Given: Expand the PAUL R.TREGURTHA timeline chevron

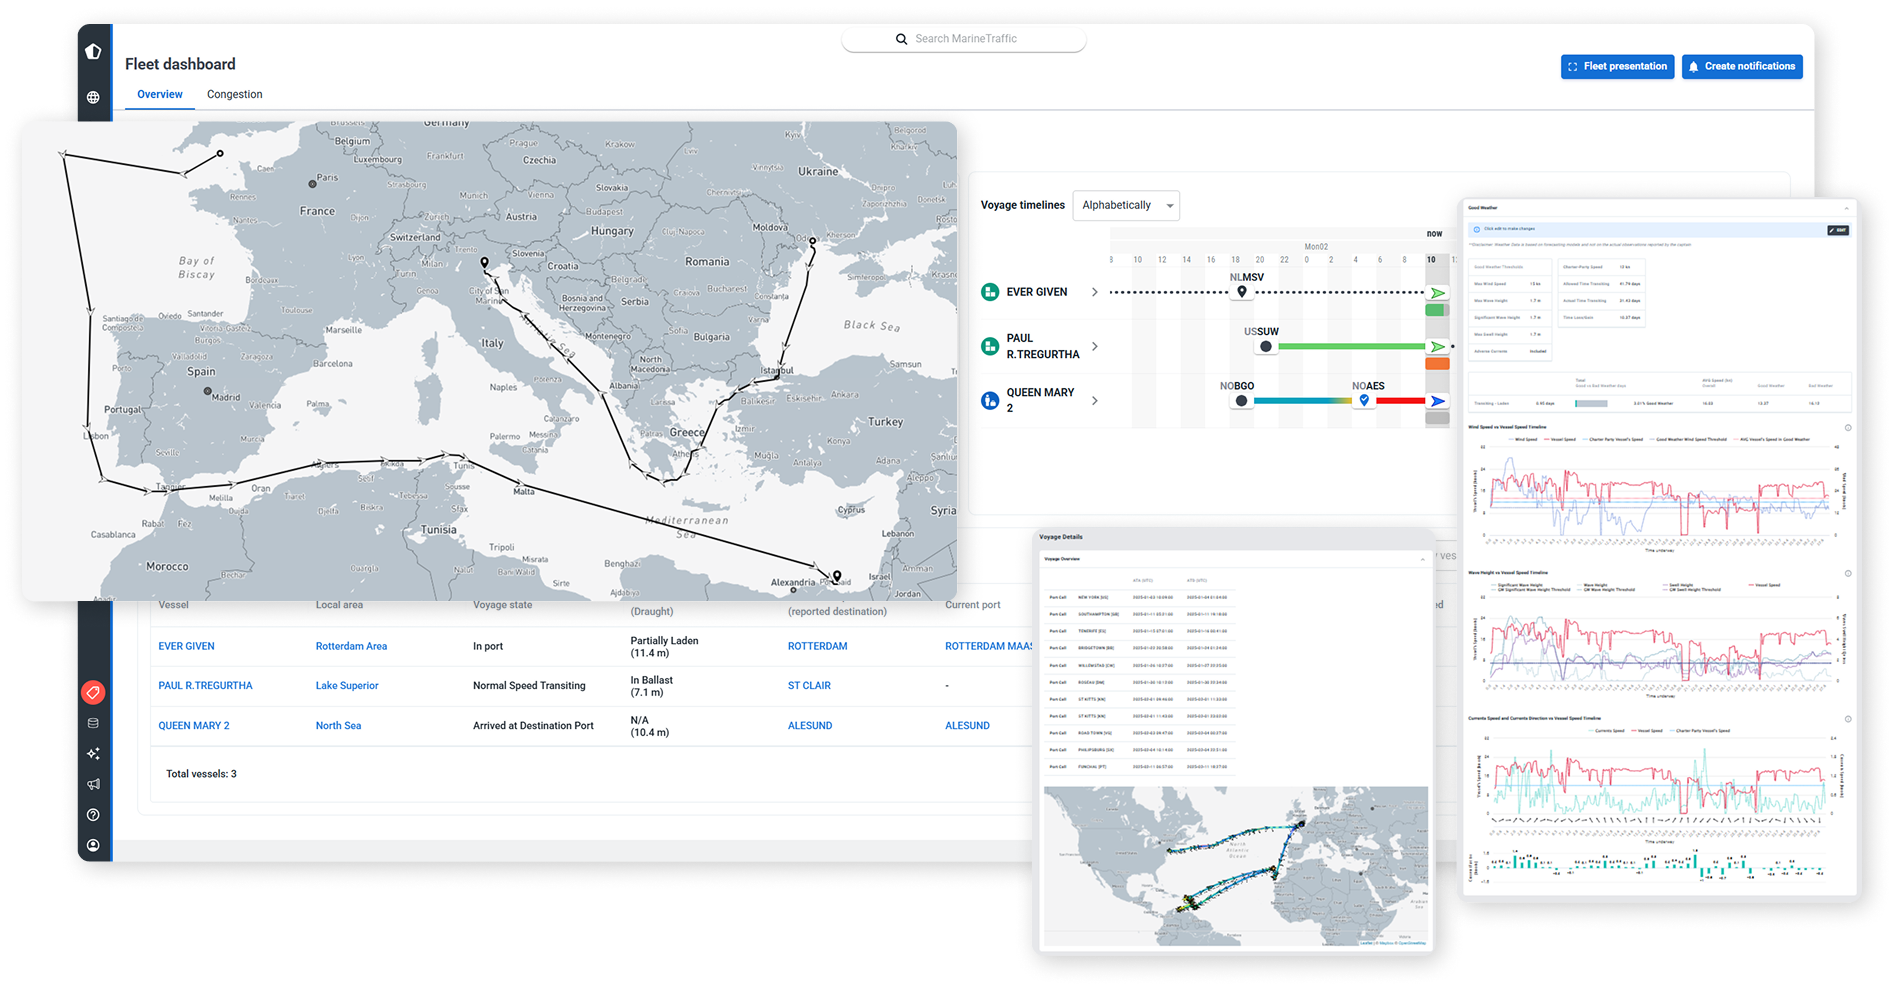Looking at the screenshot, I should tap(1095, 346).
